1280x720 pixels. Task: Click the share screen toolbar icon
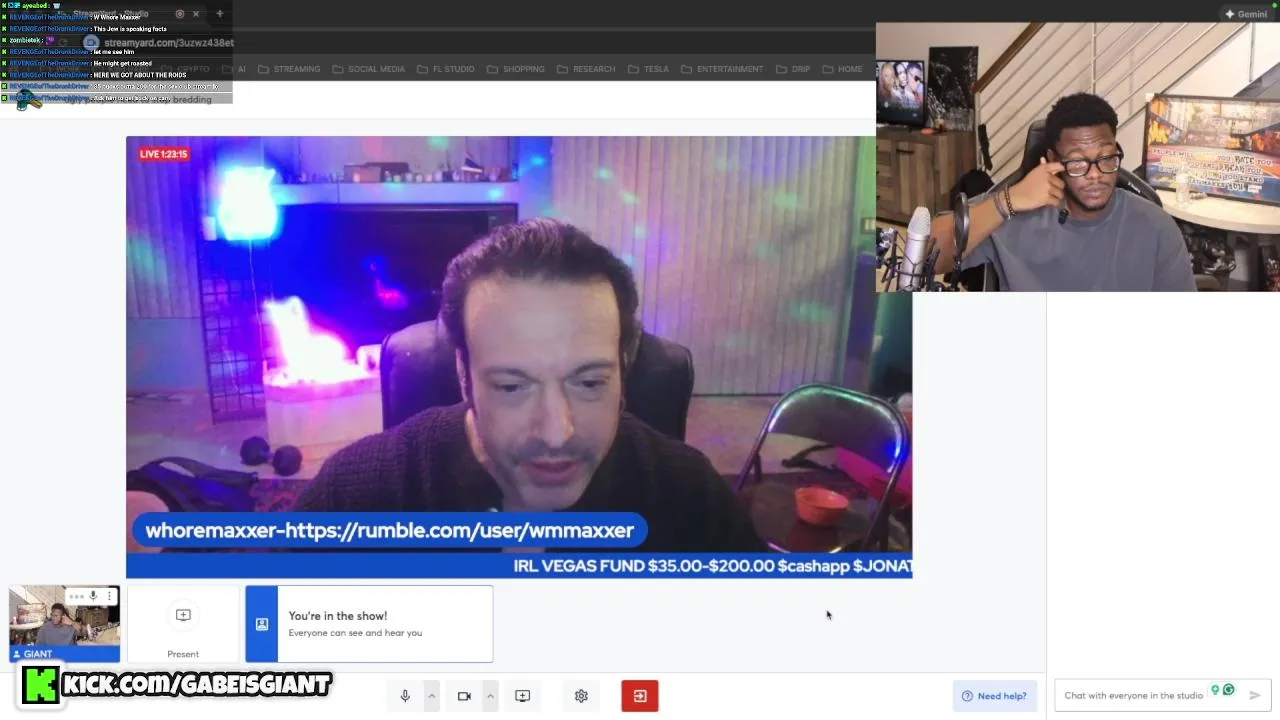pyautogui.click(x=522, y=696)
